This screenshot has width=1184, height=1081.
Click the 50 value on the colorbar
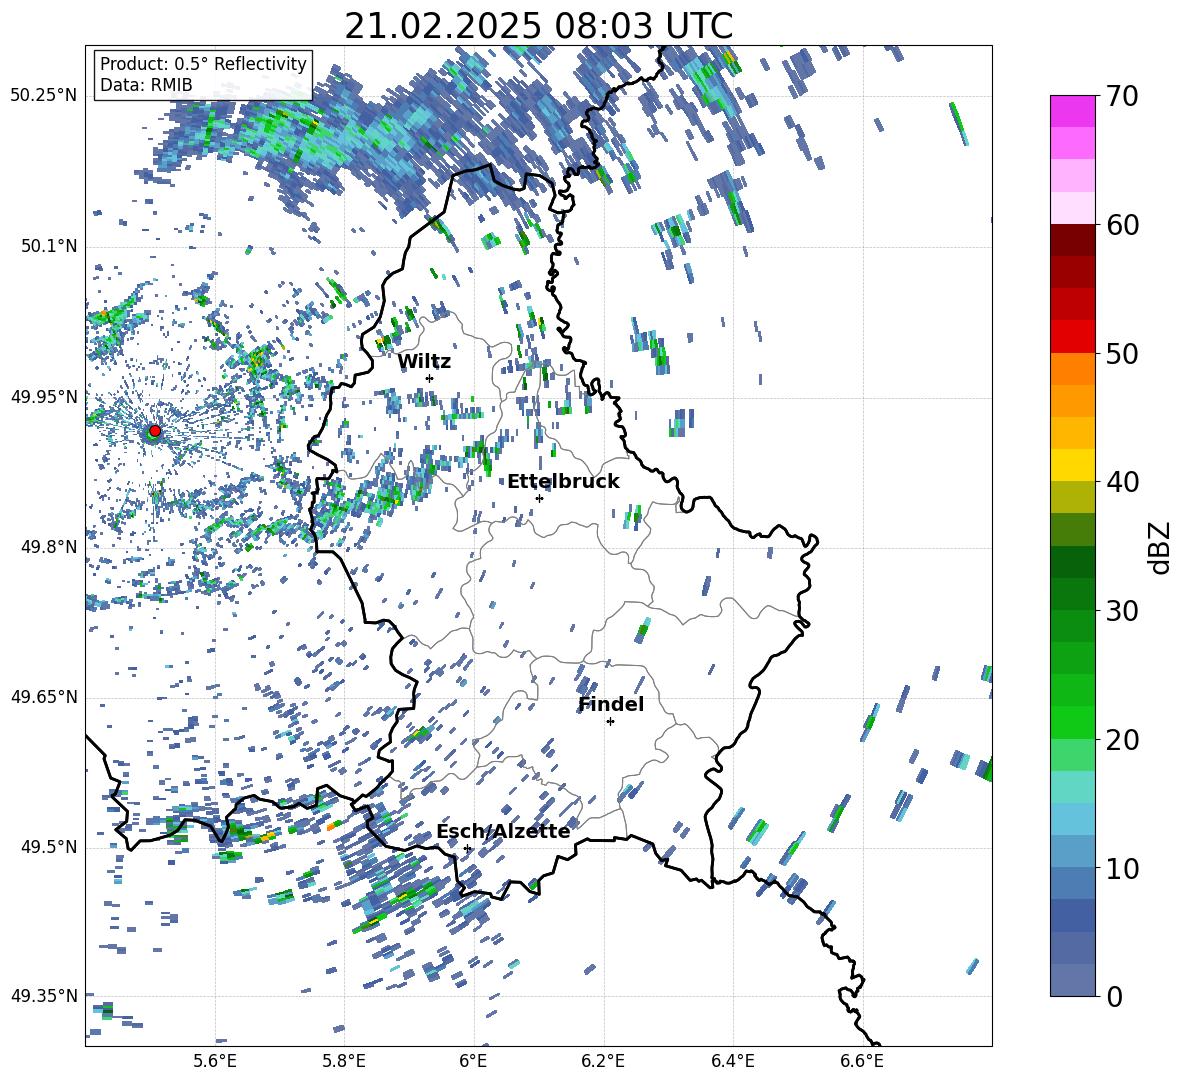pos(1122,353)
